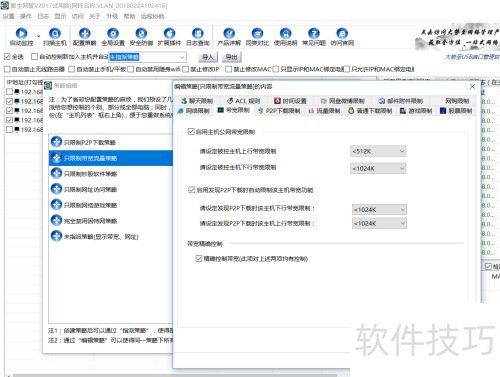Screen dimensions: 500x377
Task: Expand the <512K upload bandwidth dropdown
Action: (378, 151)
